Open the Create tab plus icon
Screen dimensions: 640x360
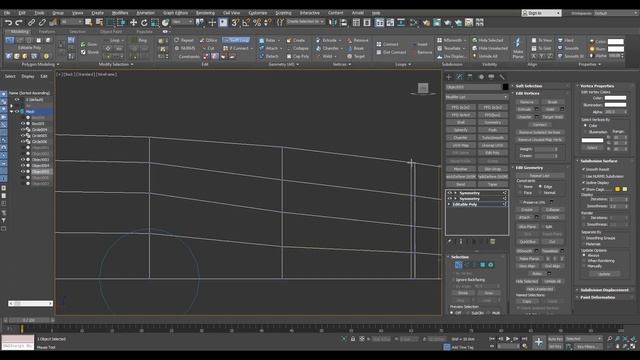pyautogui.click(x=449, y=77)
